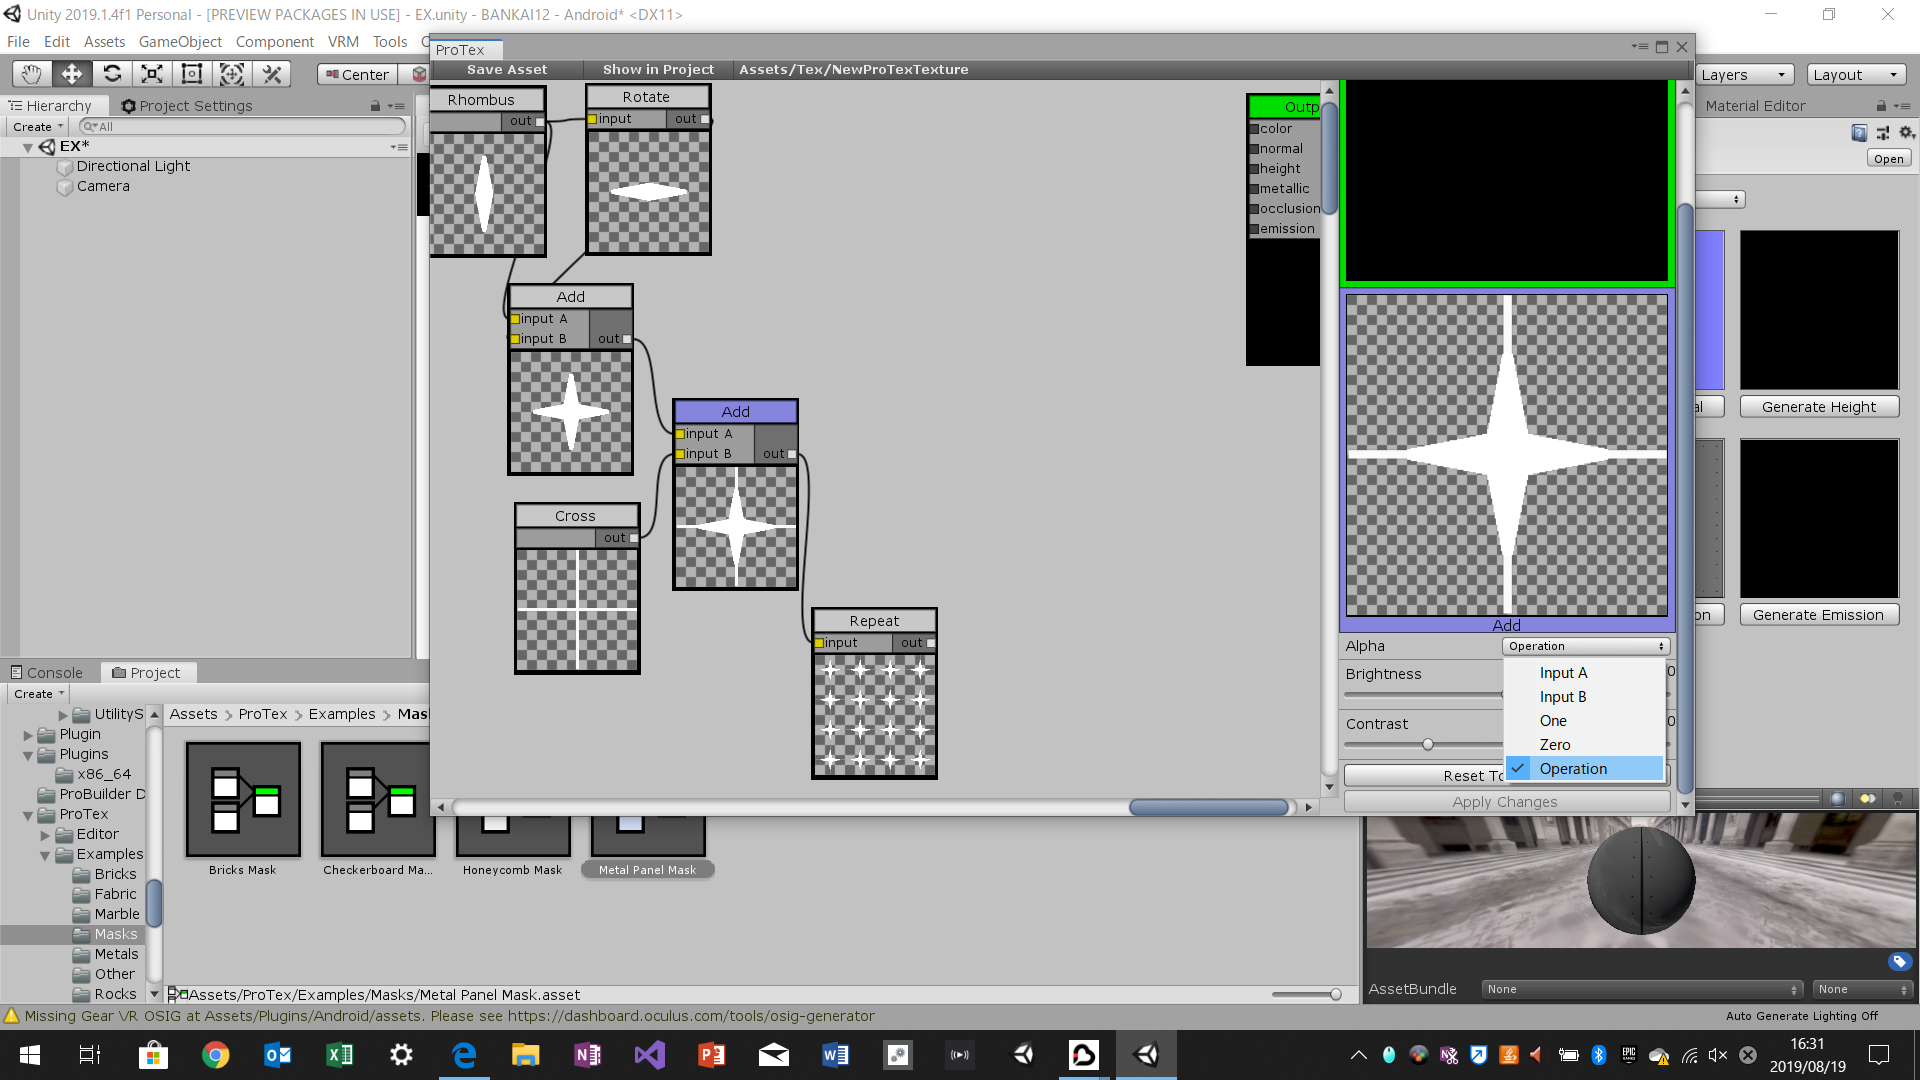Screen dimensions: 1920x1080
Task: Open the GameObject menu
Action: 180,42
